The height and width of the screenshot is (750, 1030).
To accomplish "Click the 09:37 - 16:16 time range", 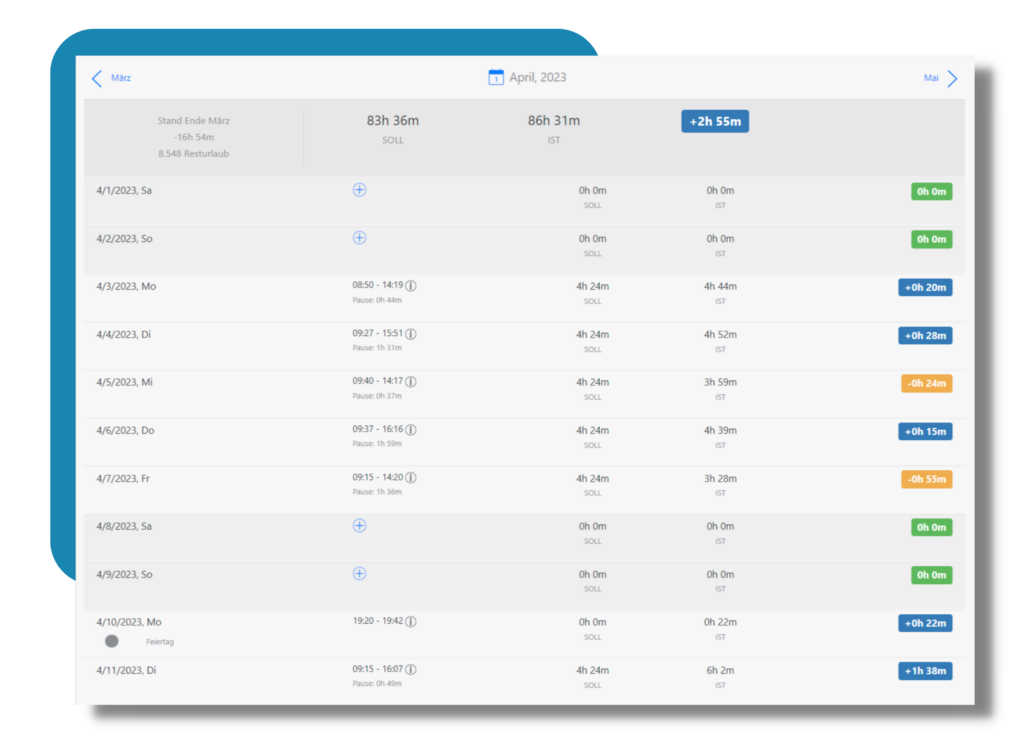I will coord(378,429).
